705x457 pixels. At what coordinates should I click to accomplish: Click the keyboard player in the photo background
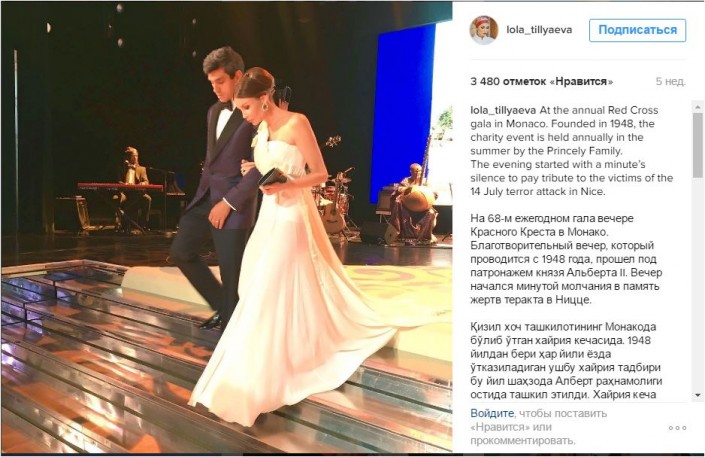tap(133, 189)
